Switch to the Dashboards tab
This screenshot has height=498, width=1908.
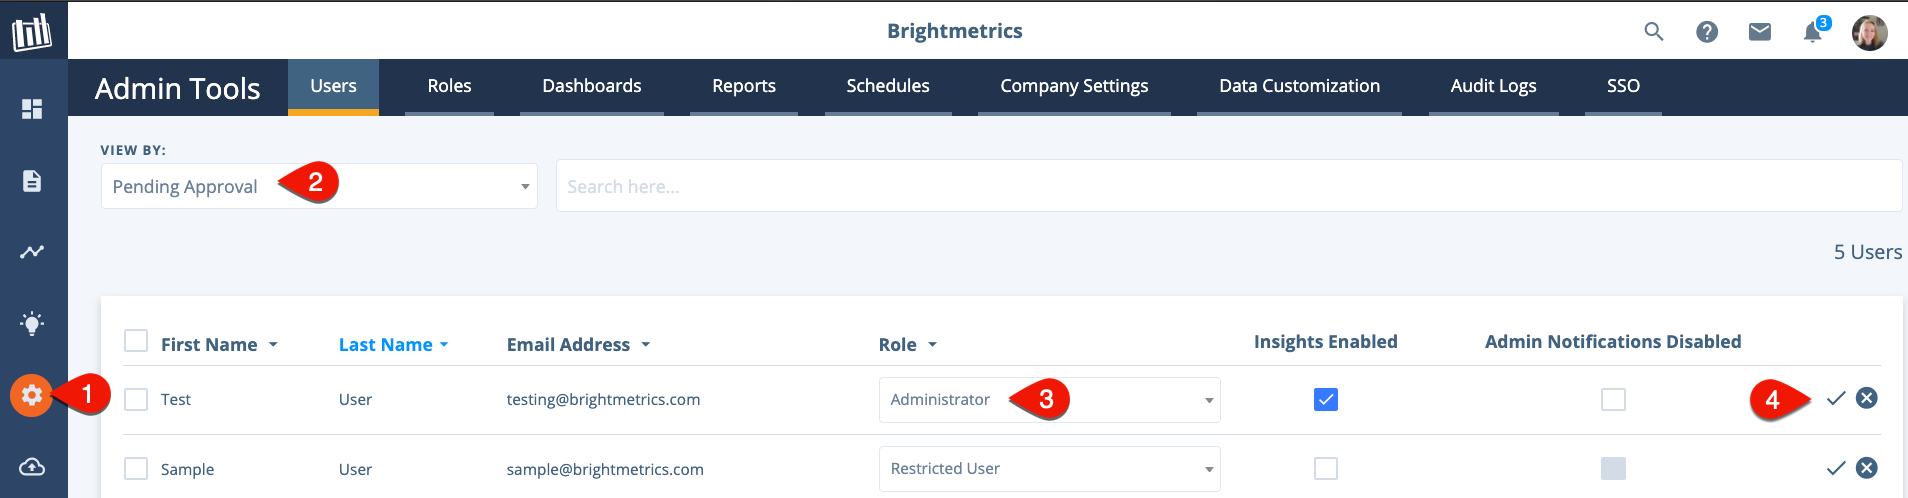[592, 86]
